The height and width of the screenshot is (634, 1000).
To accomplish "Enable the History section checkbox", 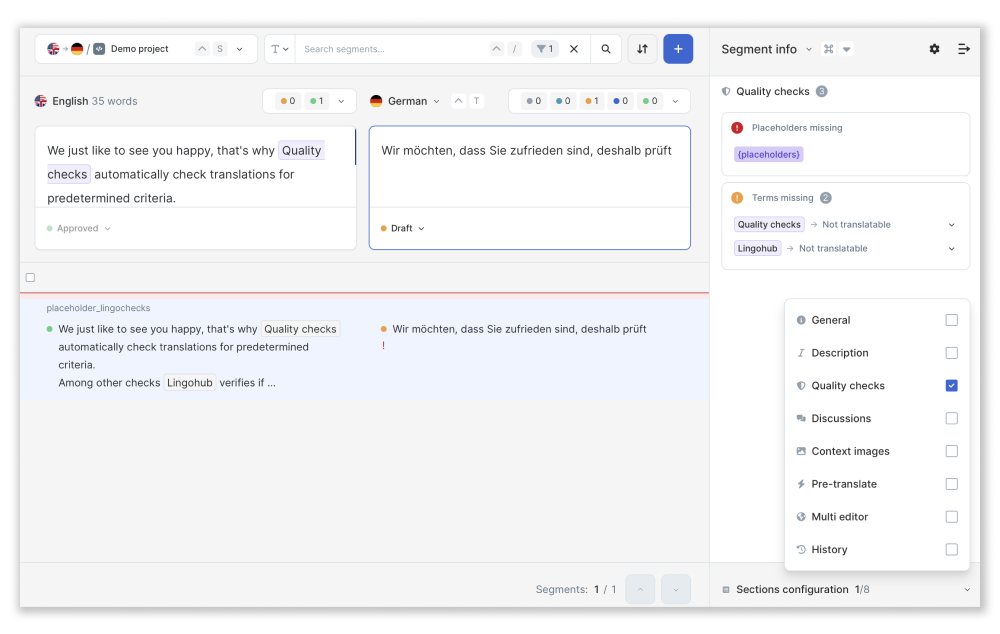I will coord(952,549).
